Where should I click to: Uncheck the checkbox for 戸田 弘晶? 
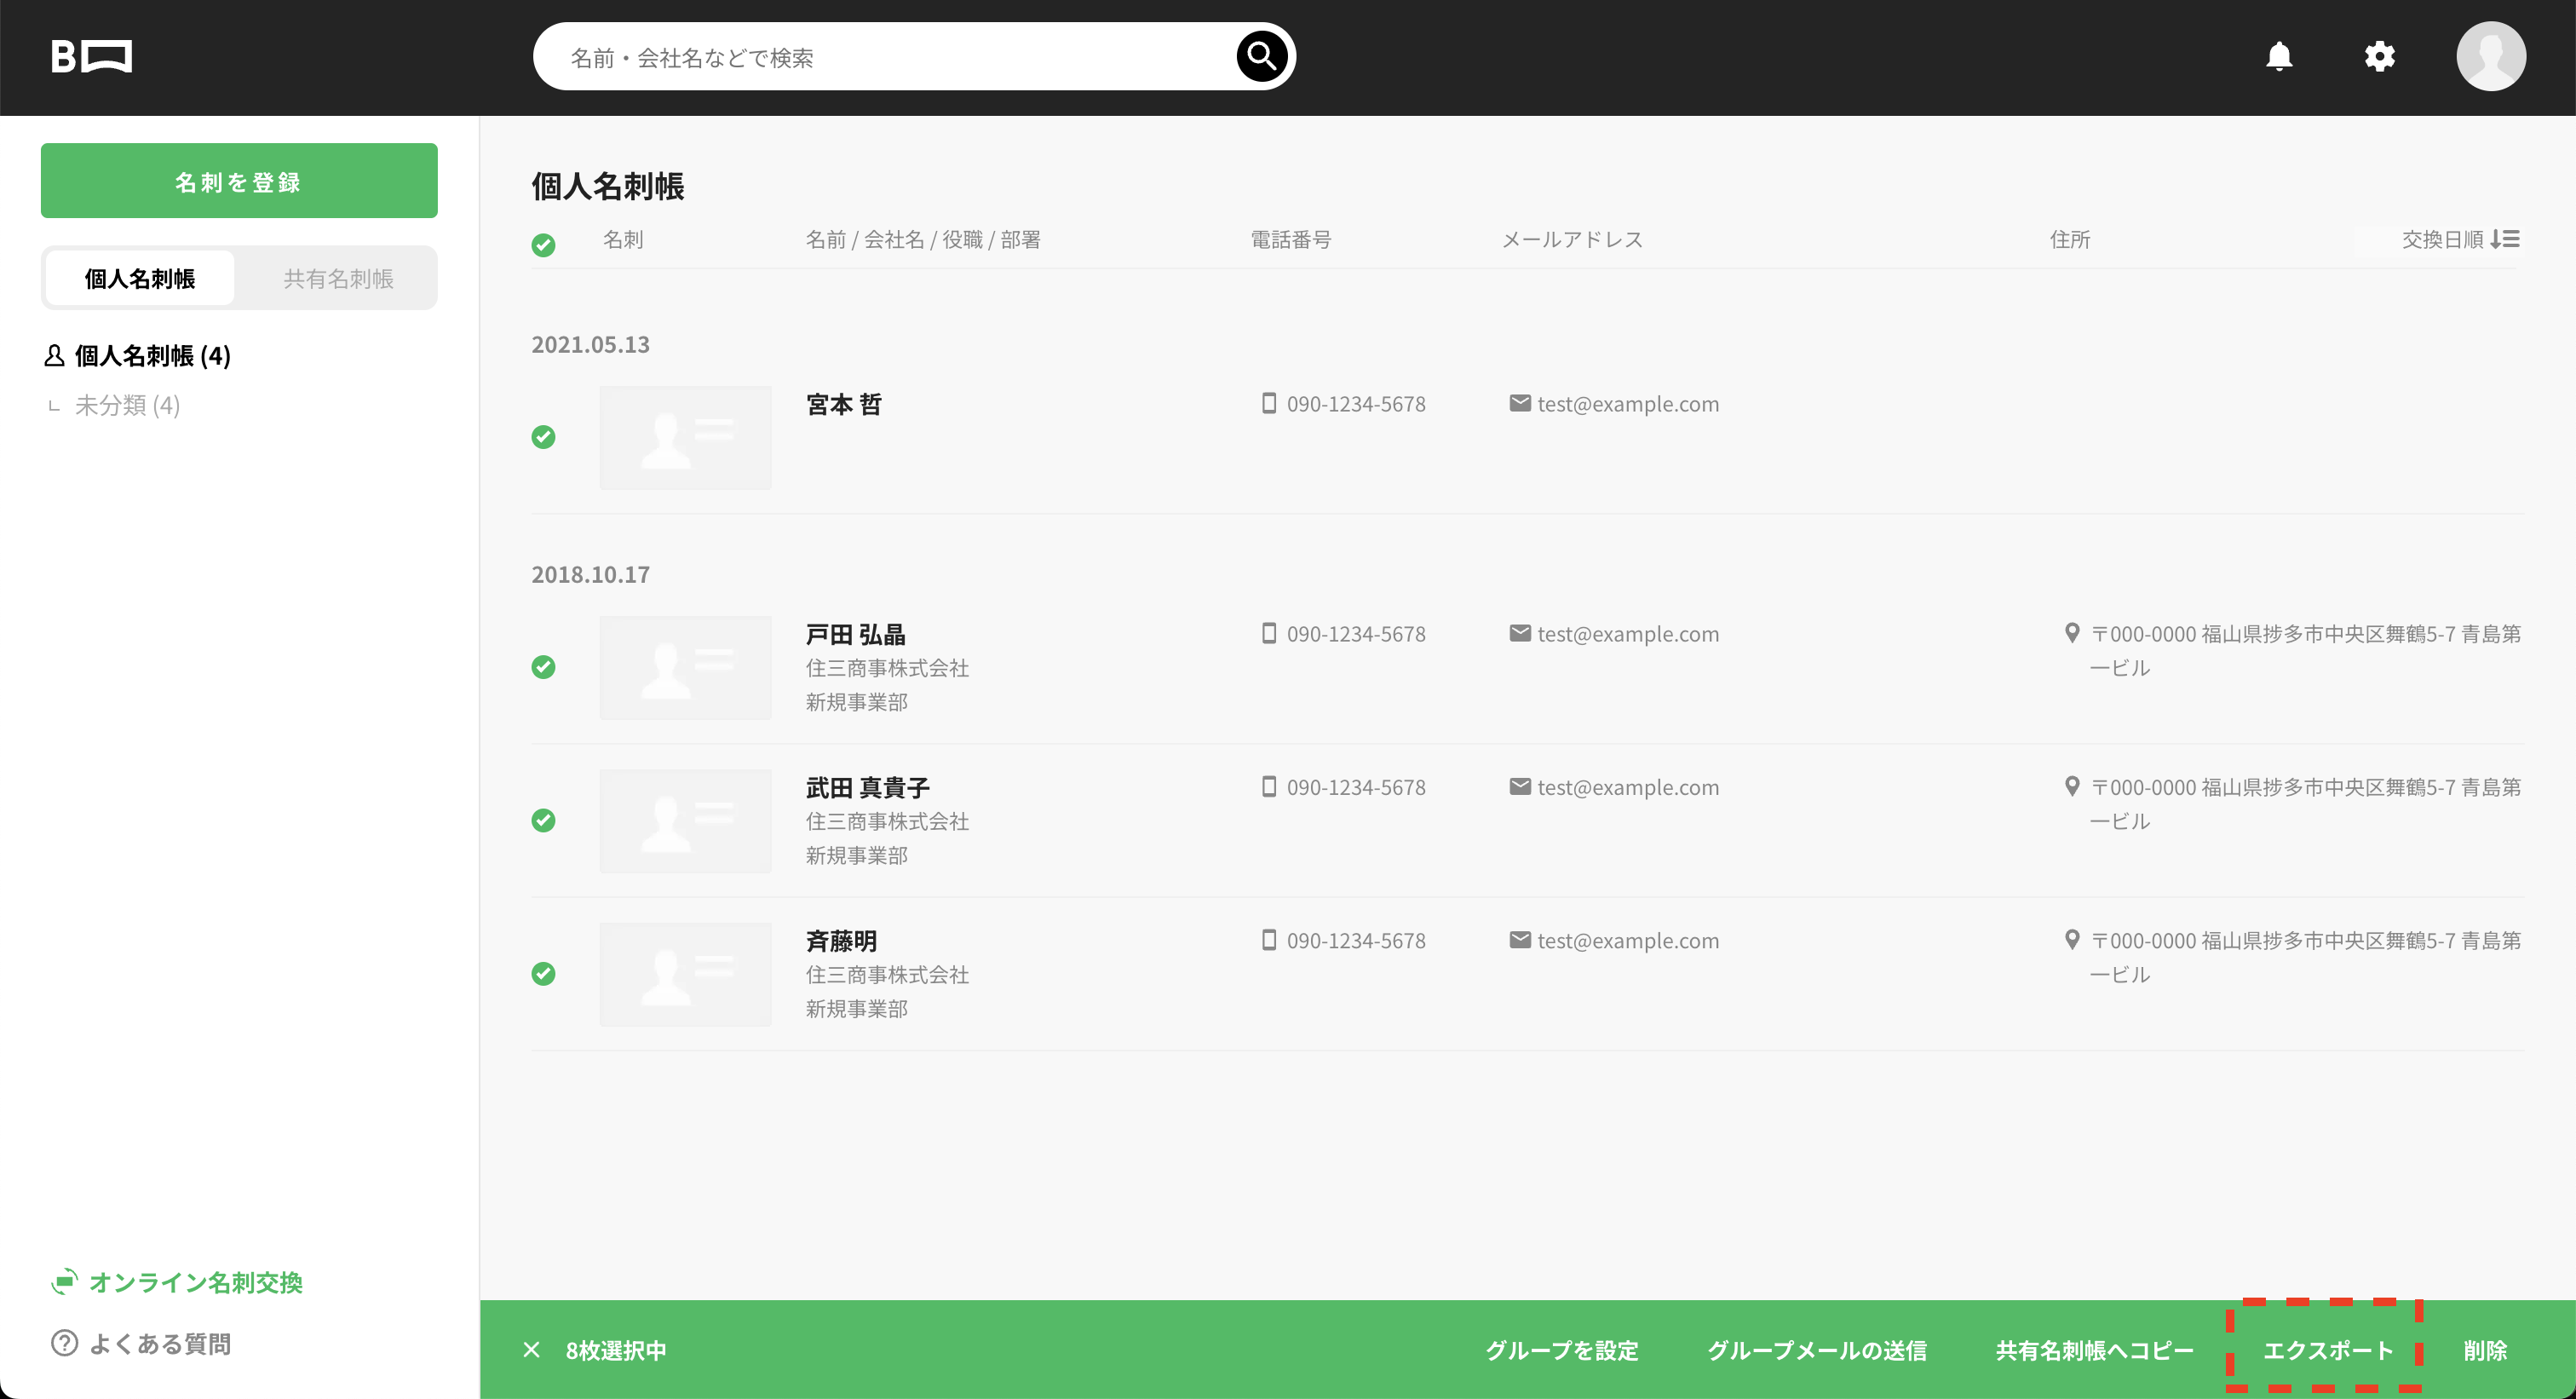(543, 667)
